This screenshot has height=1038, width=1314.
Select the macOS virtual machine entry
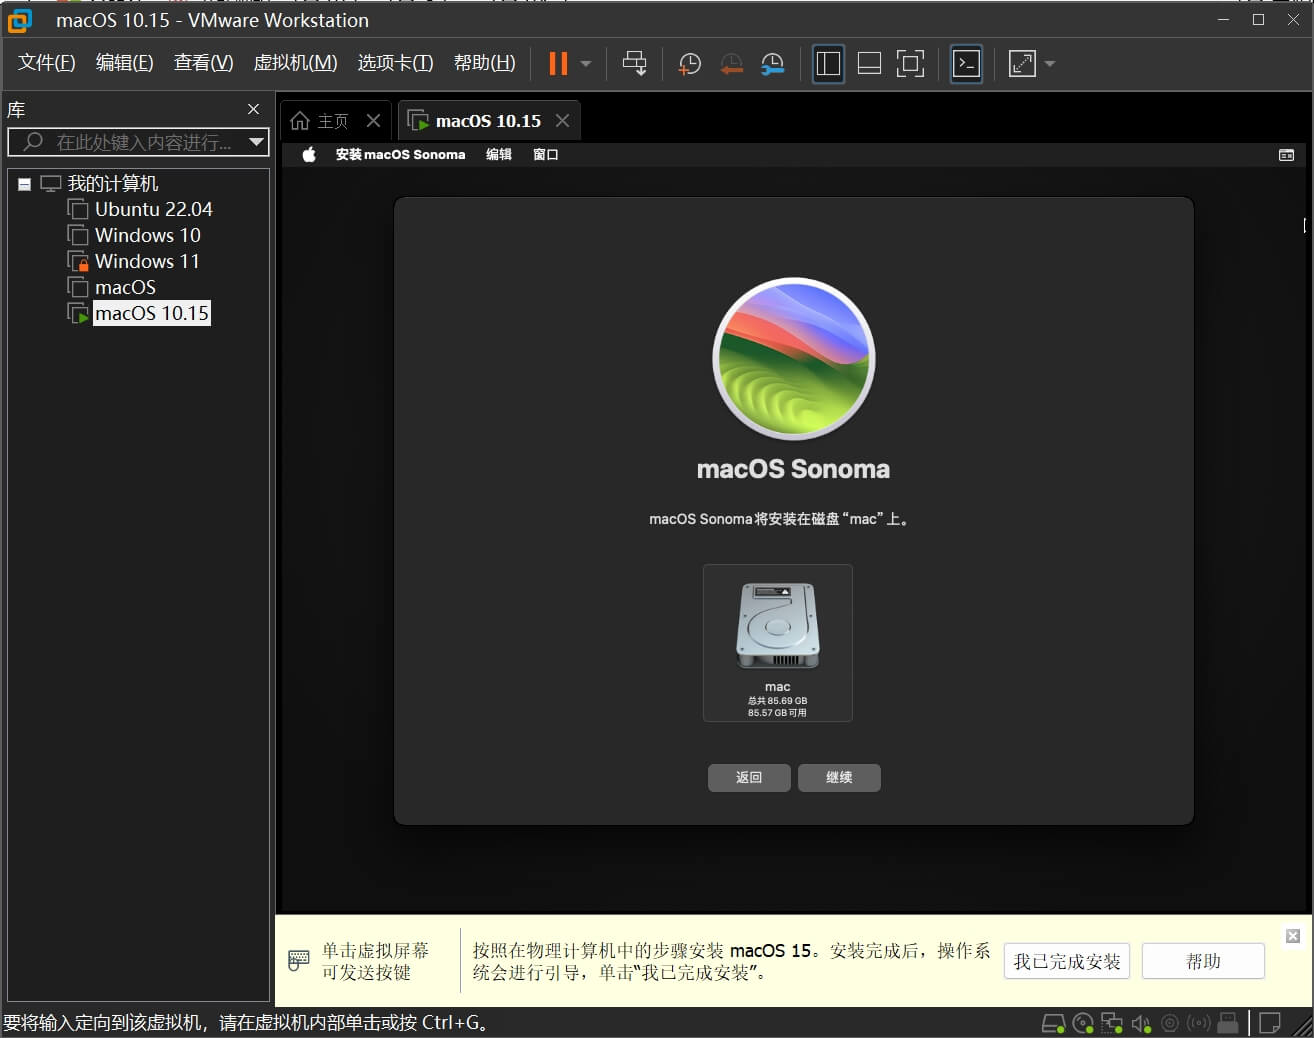tap(125, 287)
